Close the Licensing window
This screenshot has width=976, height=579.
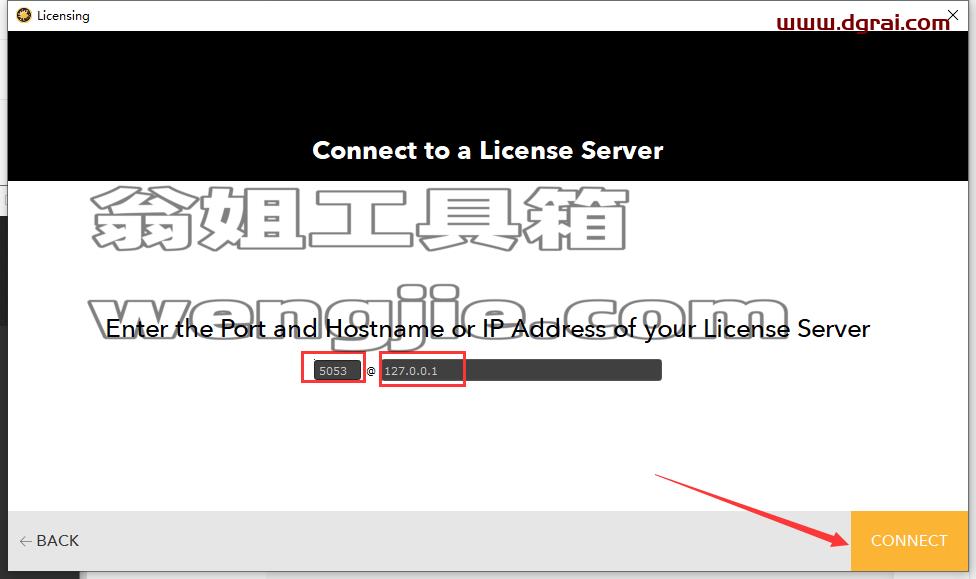[953, 15]
